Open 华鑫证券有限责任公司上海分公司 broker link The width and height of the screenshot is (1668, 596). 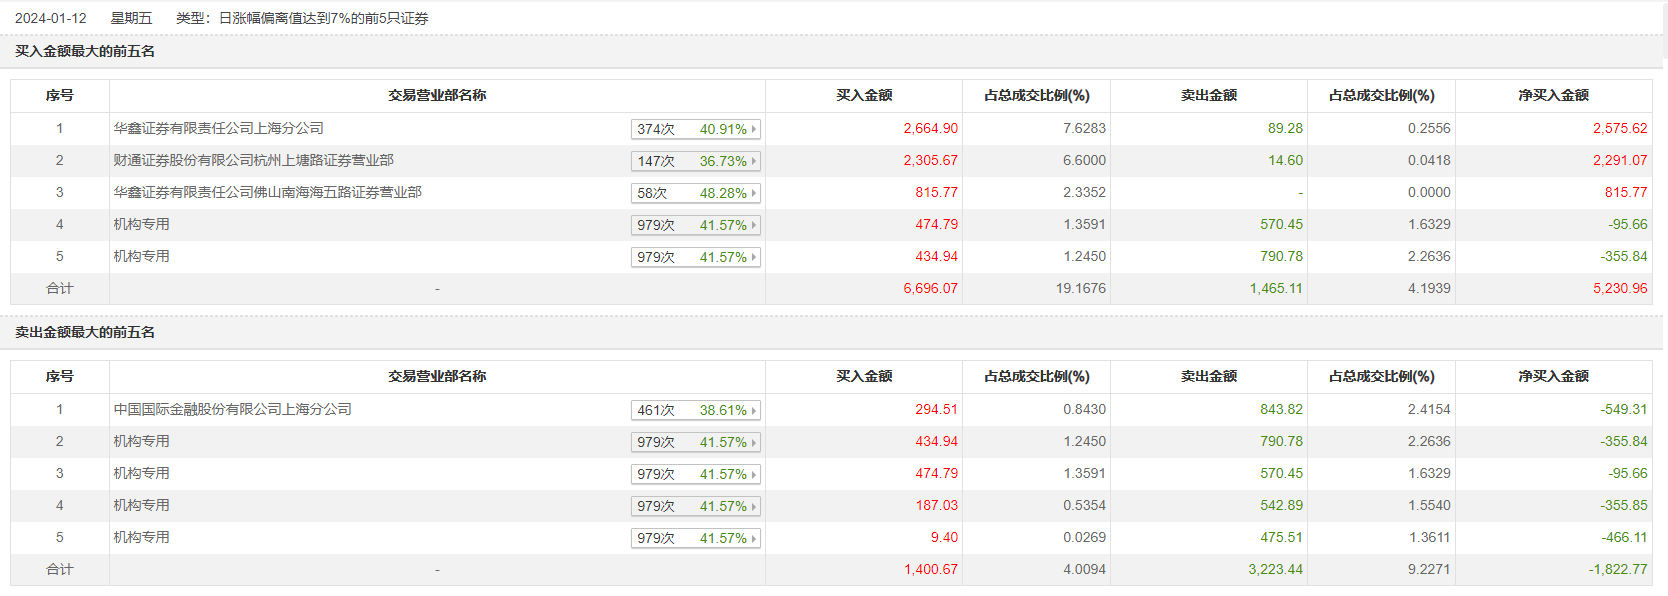pos(218,128)
